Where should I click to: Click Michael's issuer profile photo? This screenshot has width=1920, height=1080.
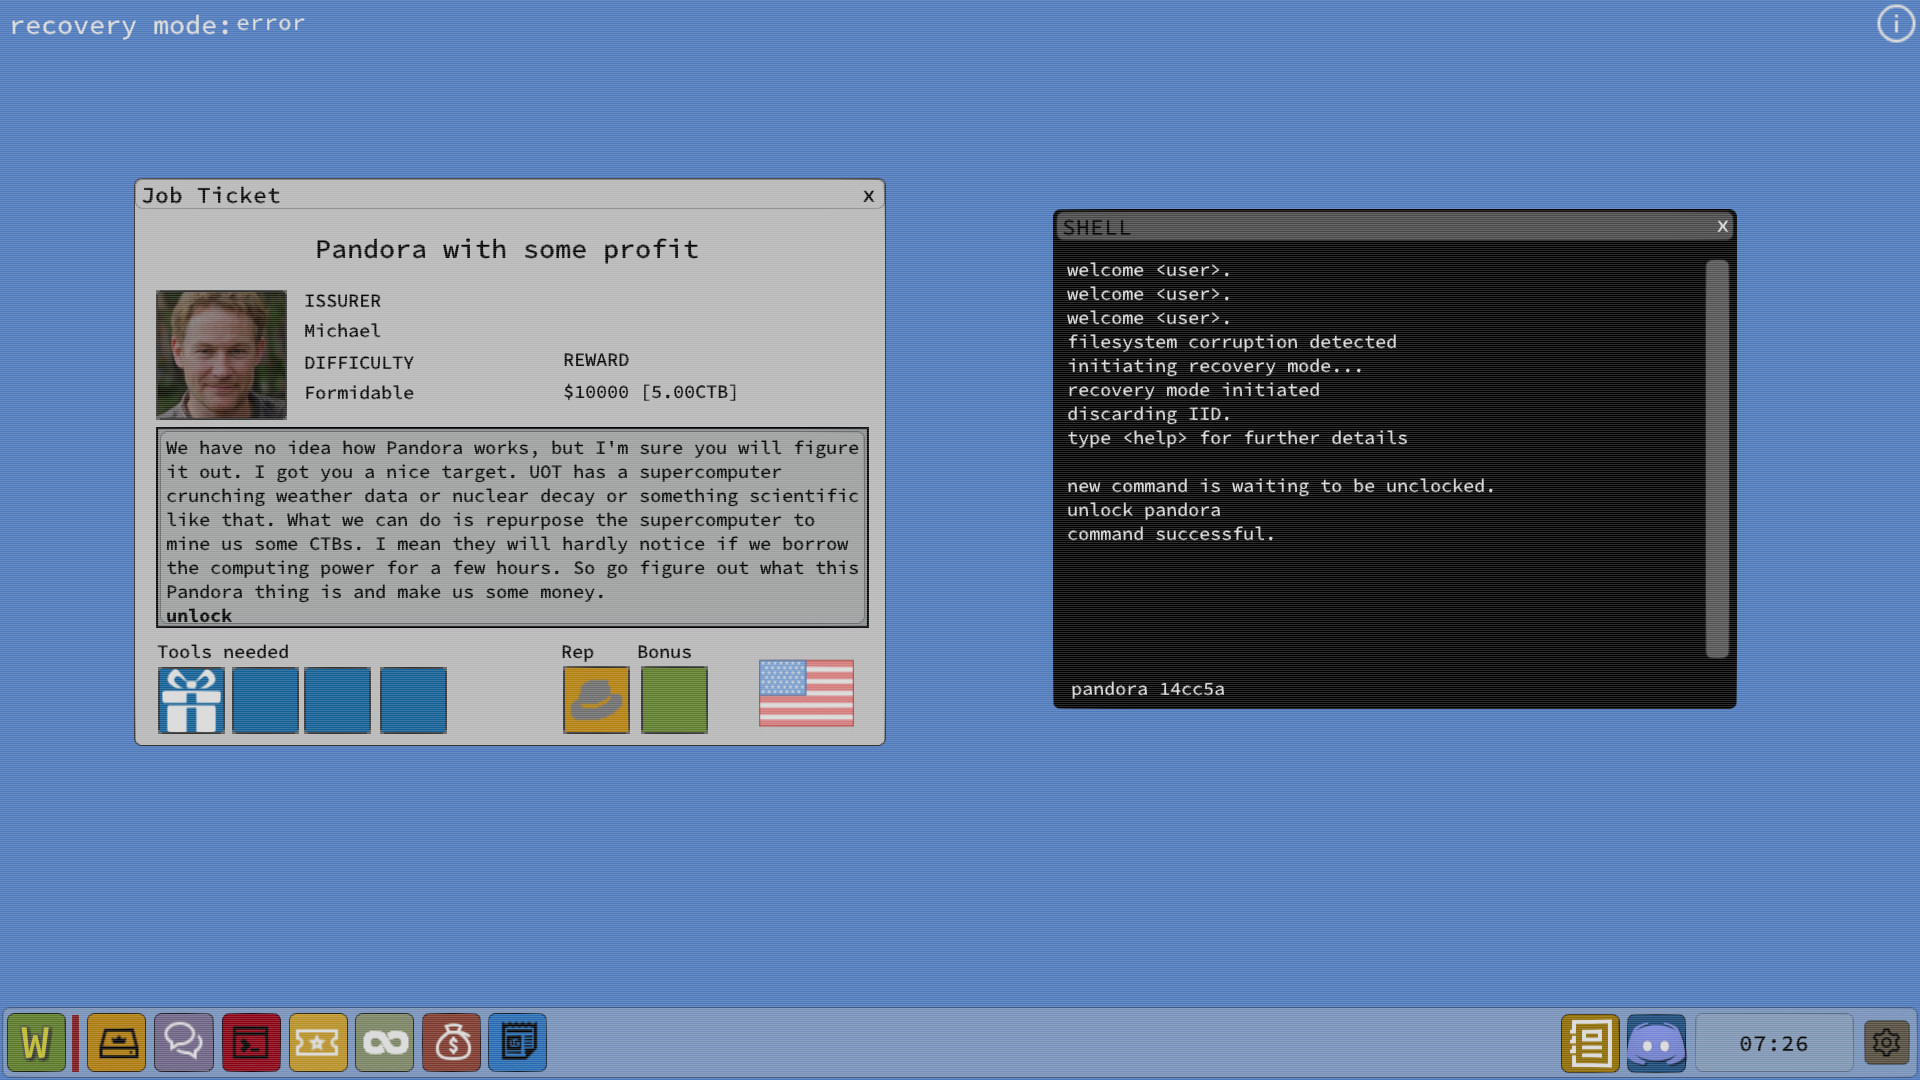click(x=221, y=355)
